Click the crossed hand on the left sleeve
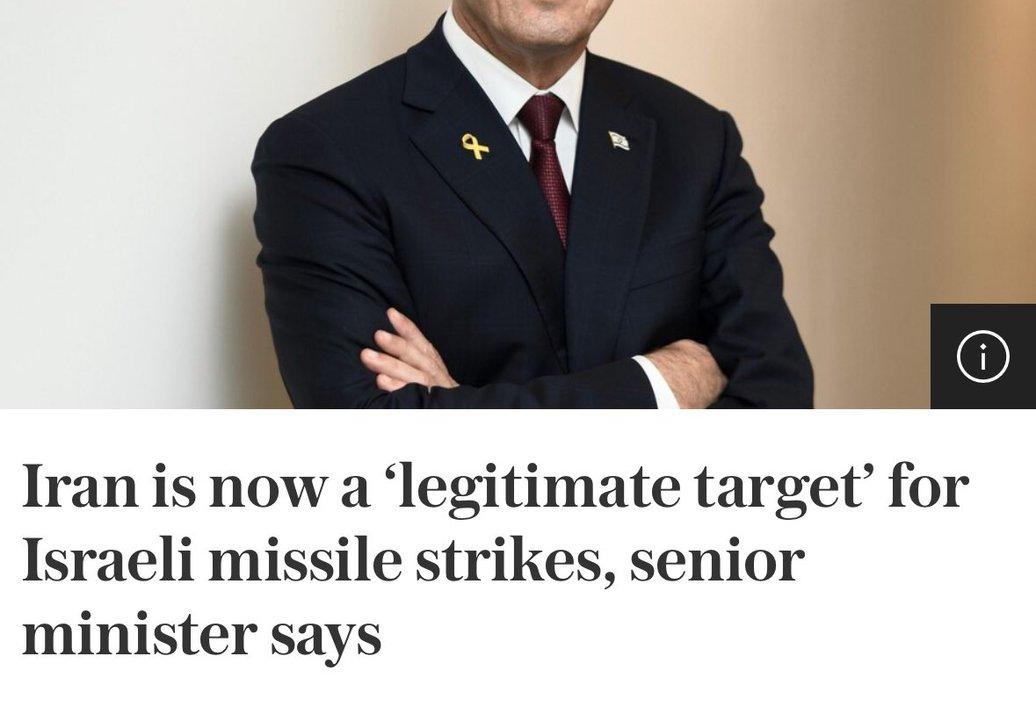Screen dimensions: 1036x720 pyautogui.click(x=408, y=353)
